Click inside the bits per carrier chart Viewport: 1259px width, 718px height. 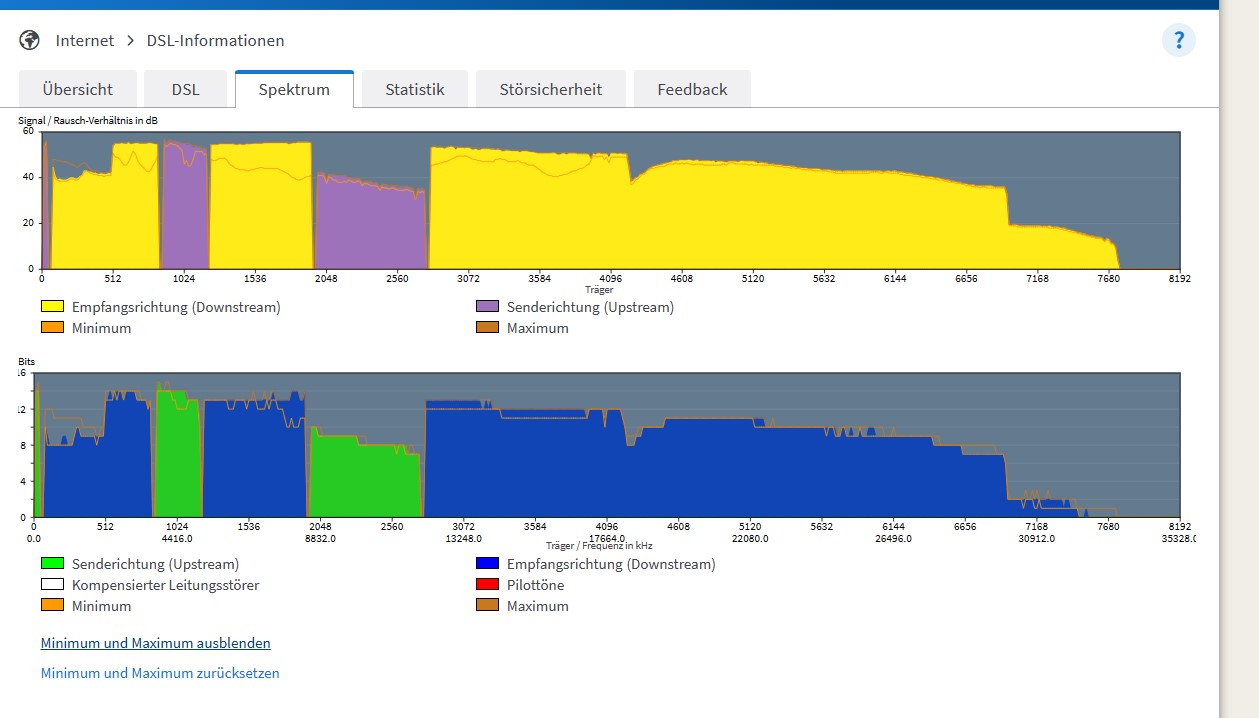607,445
